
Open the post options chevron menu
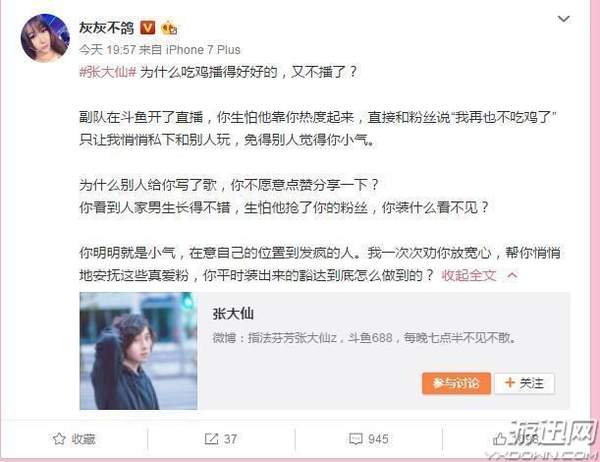[x=563, y=19]
